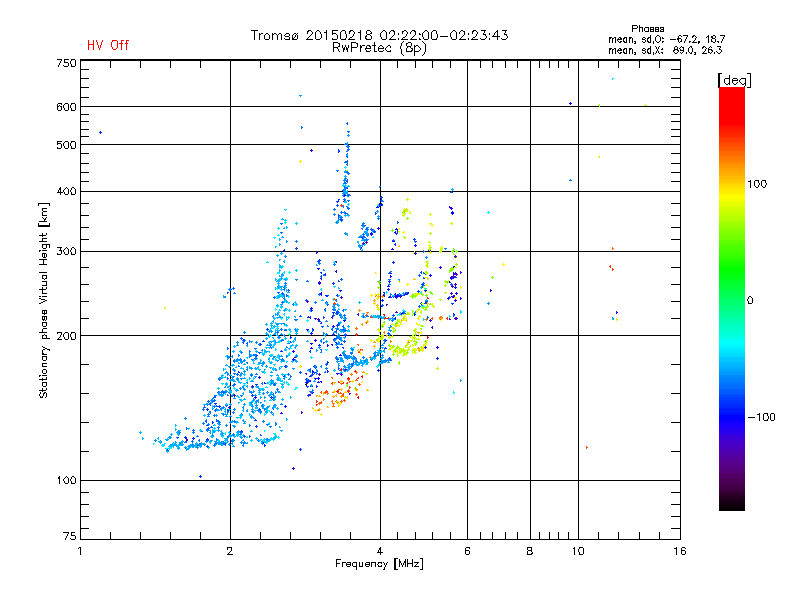Screen dimensions: 800x600
Task: Click the colorbar tick label '0'
Action: [750, 301]
